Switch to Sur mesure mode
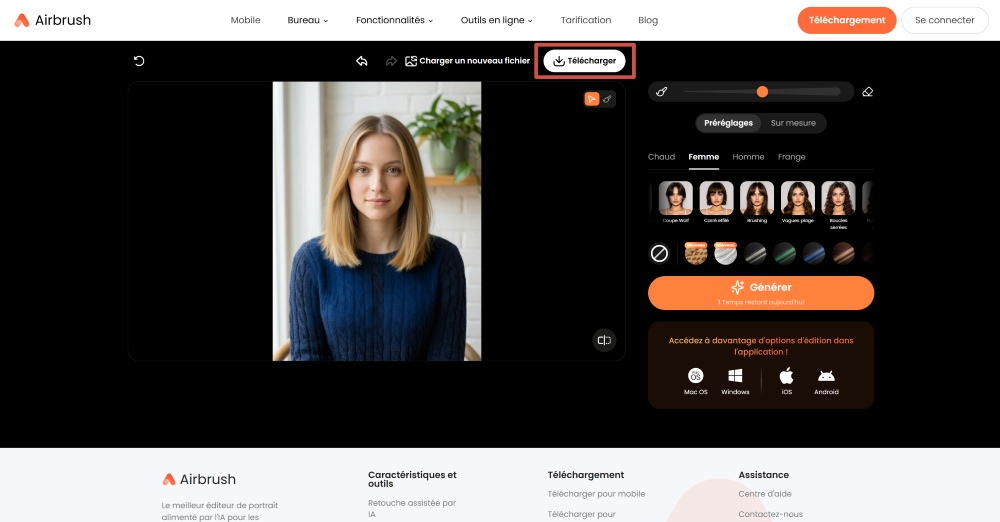Screen dimensions: 1000x522 pyautogui.click(x=793, y=123)
